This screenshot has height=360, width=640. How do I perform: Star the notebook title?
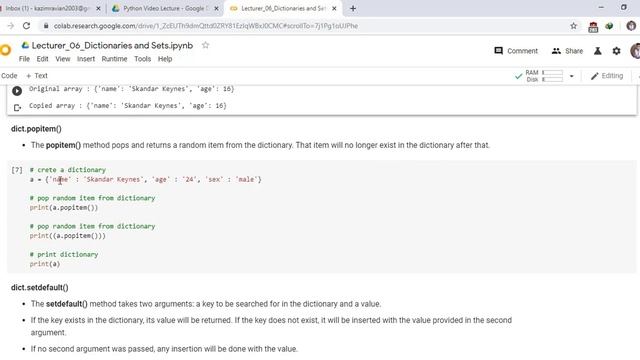click(x=205, y=45)
